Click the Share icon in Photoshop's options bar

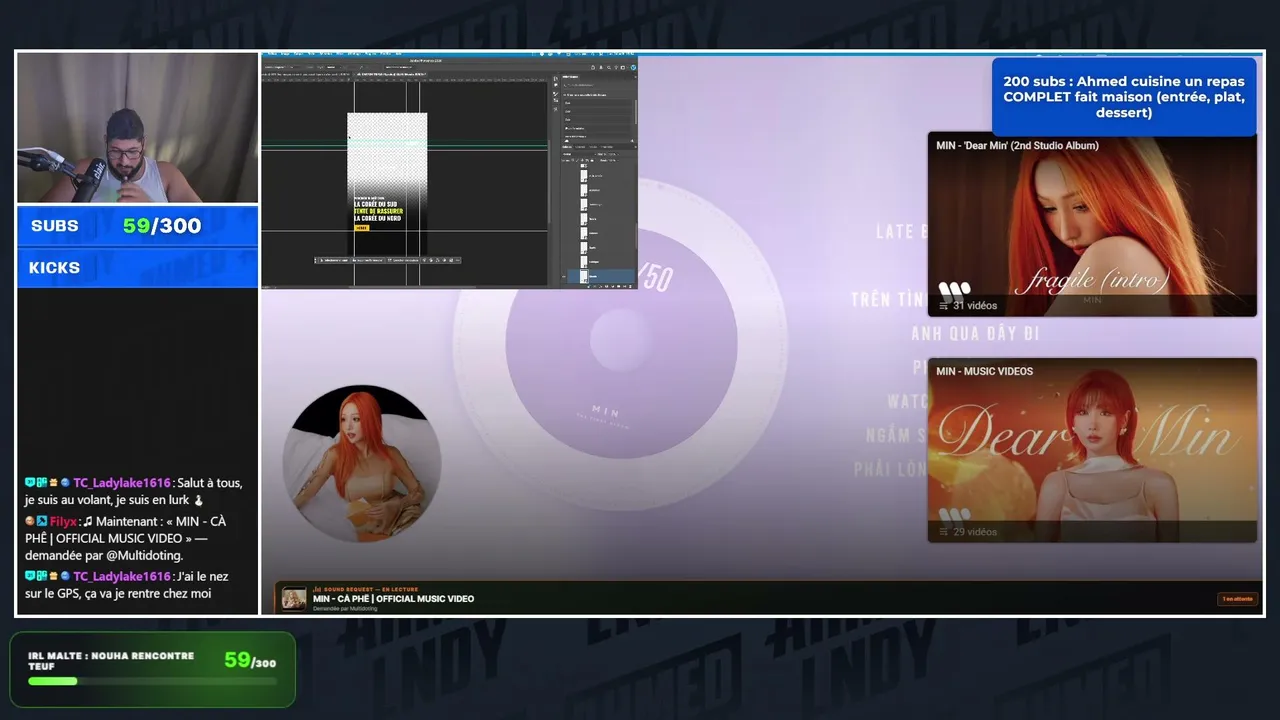(594, 67)
